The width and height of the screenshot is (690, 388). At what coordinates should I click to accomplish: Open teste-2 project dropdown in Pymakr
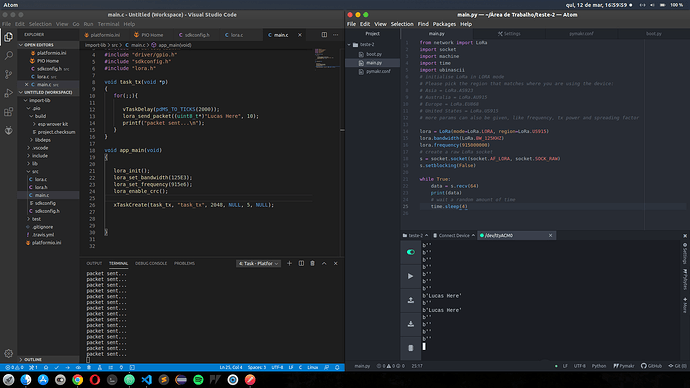tap(415, 235)
